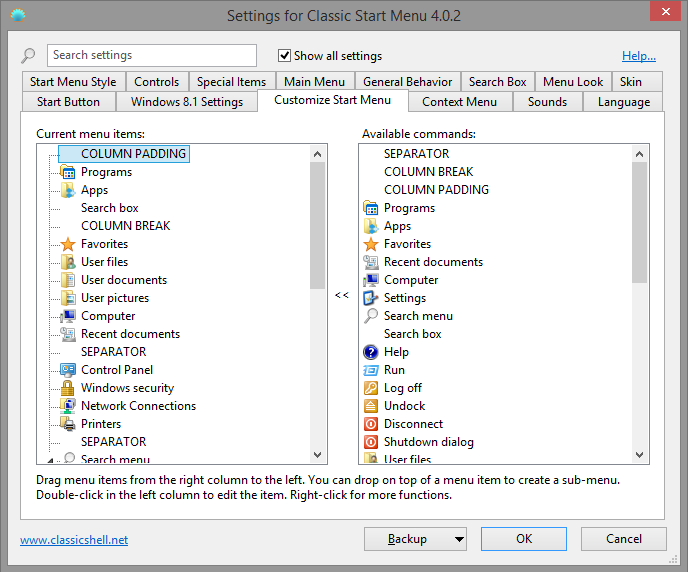Go to the General Behavior tab
Viewport: 688px width, 572px height.
coord(408,82)
